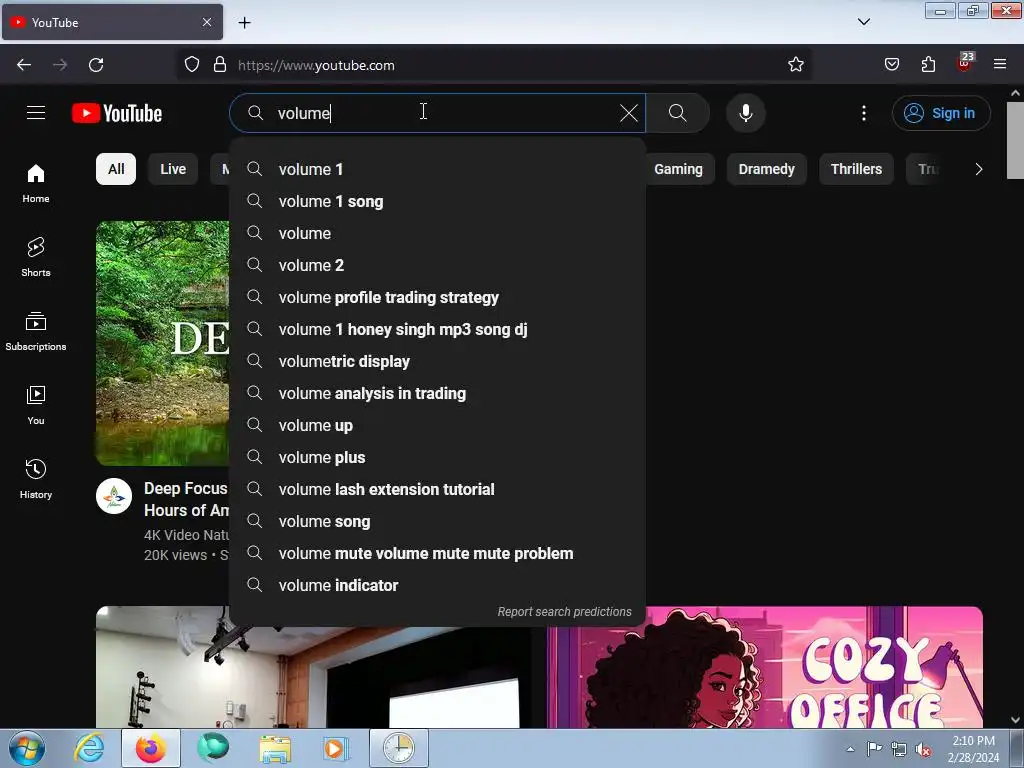The image size is (1024, 768).
Task: Pick the 'volume indicator' suggestion
Action: tap(438, 585)
